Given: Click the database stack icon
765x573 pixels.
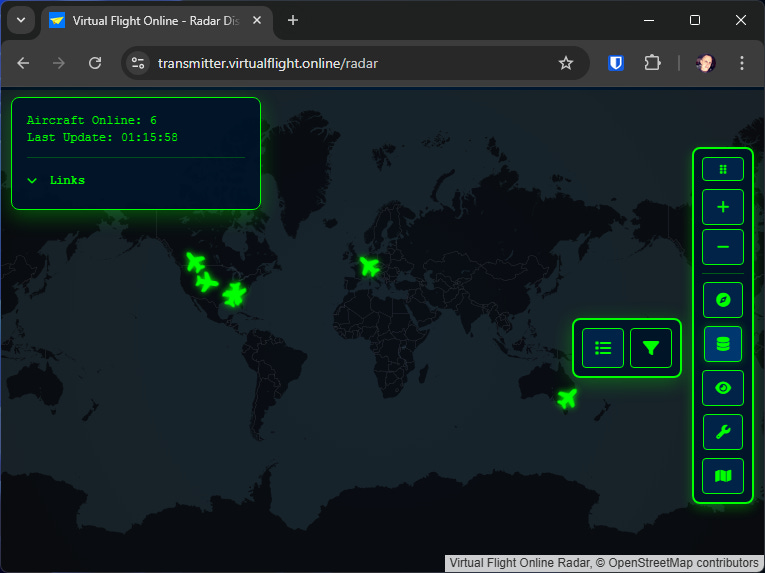Looking at the screenshot, I should point(723,344).
